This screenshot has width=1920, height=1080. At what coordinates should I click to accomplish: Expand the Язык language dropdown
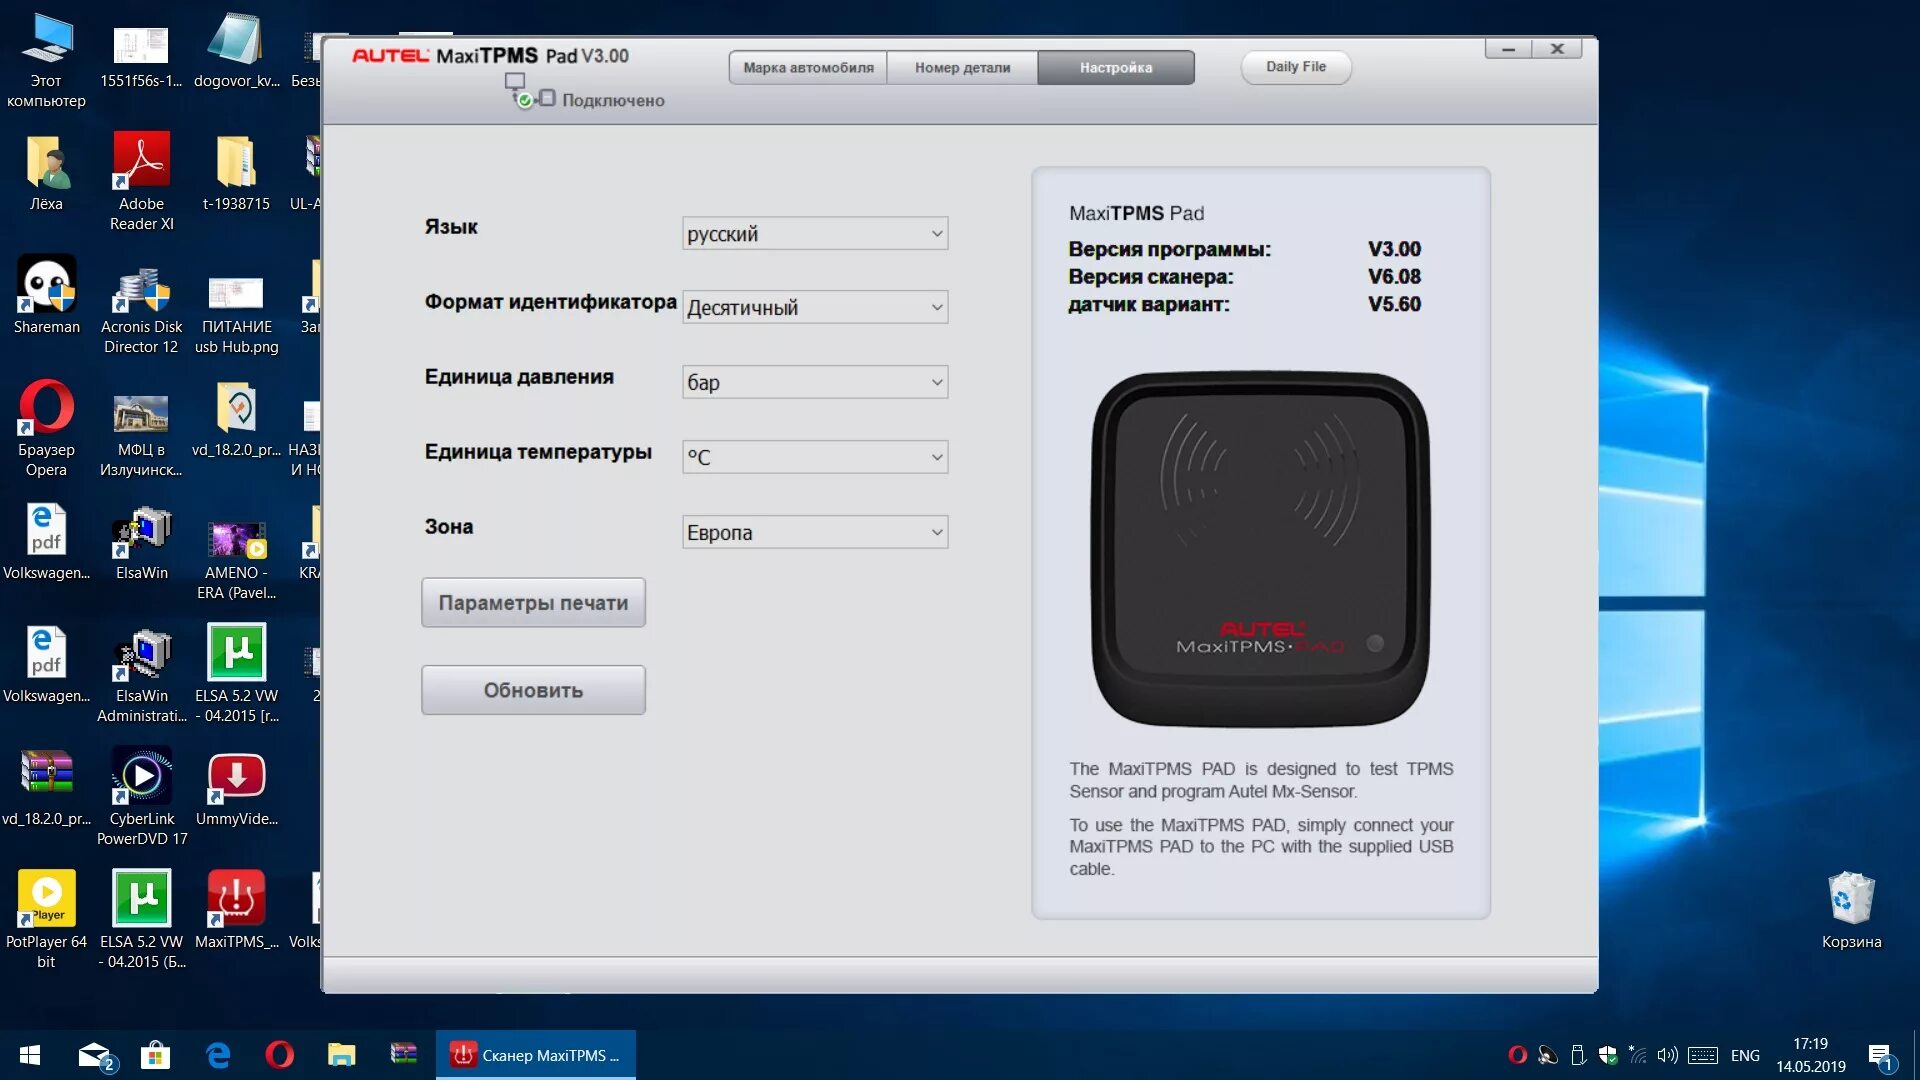934,233
